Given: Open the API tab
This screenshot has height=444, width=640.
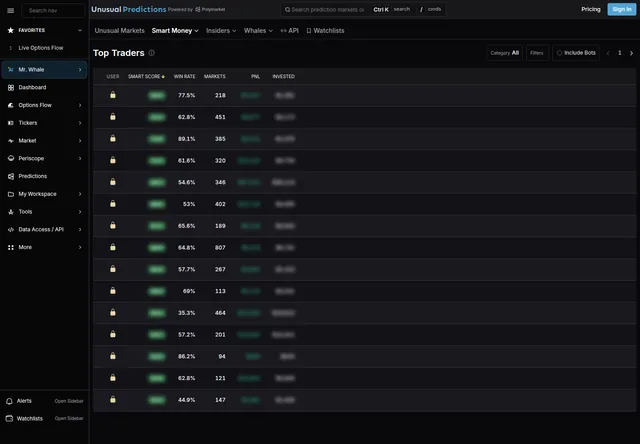Looking at the screenshot, I should click(x=289, y=31).
